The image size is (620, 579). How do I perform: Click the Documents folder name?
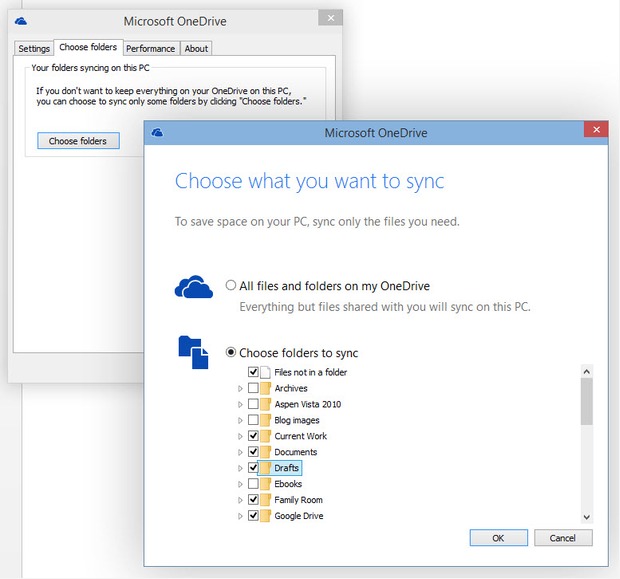coord(295,452)
